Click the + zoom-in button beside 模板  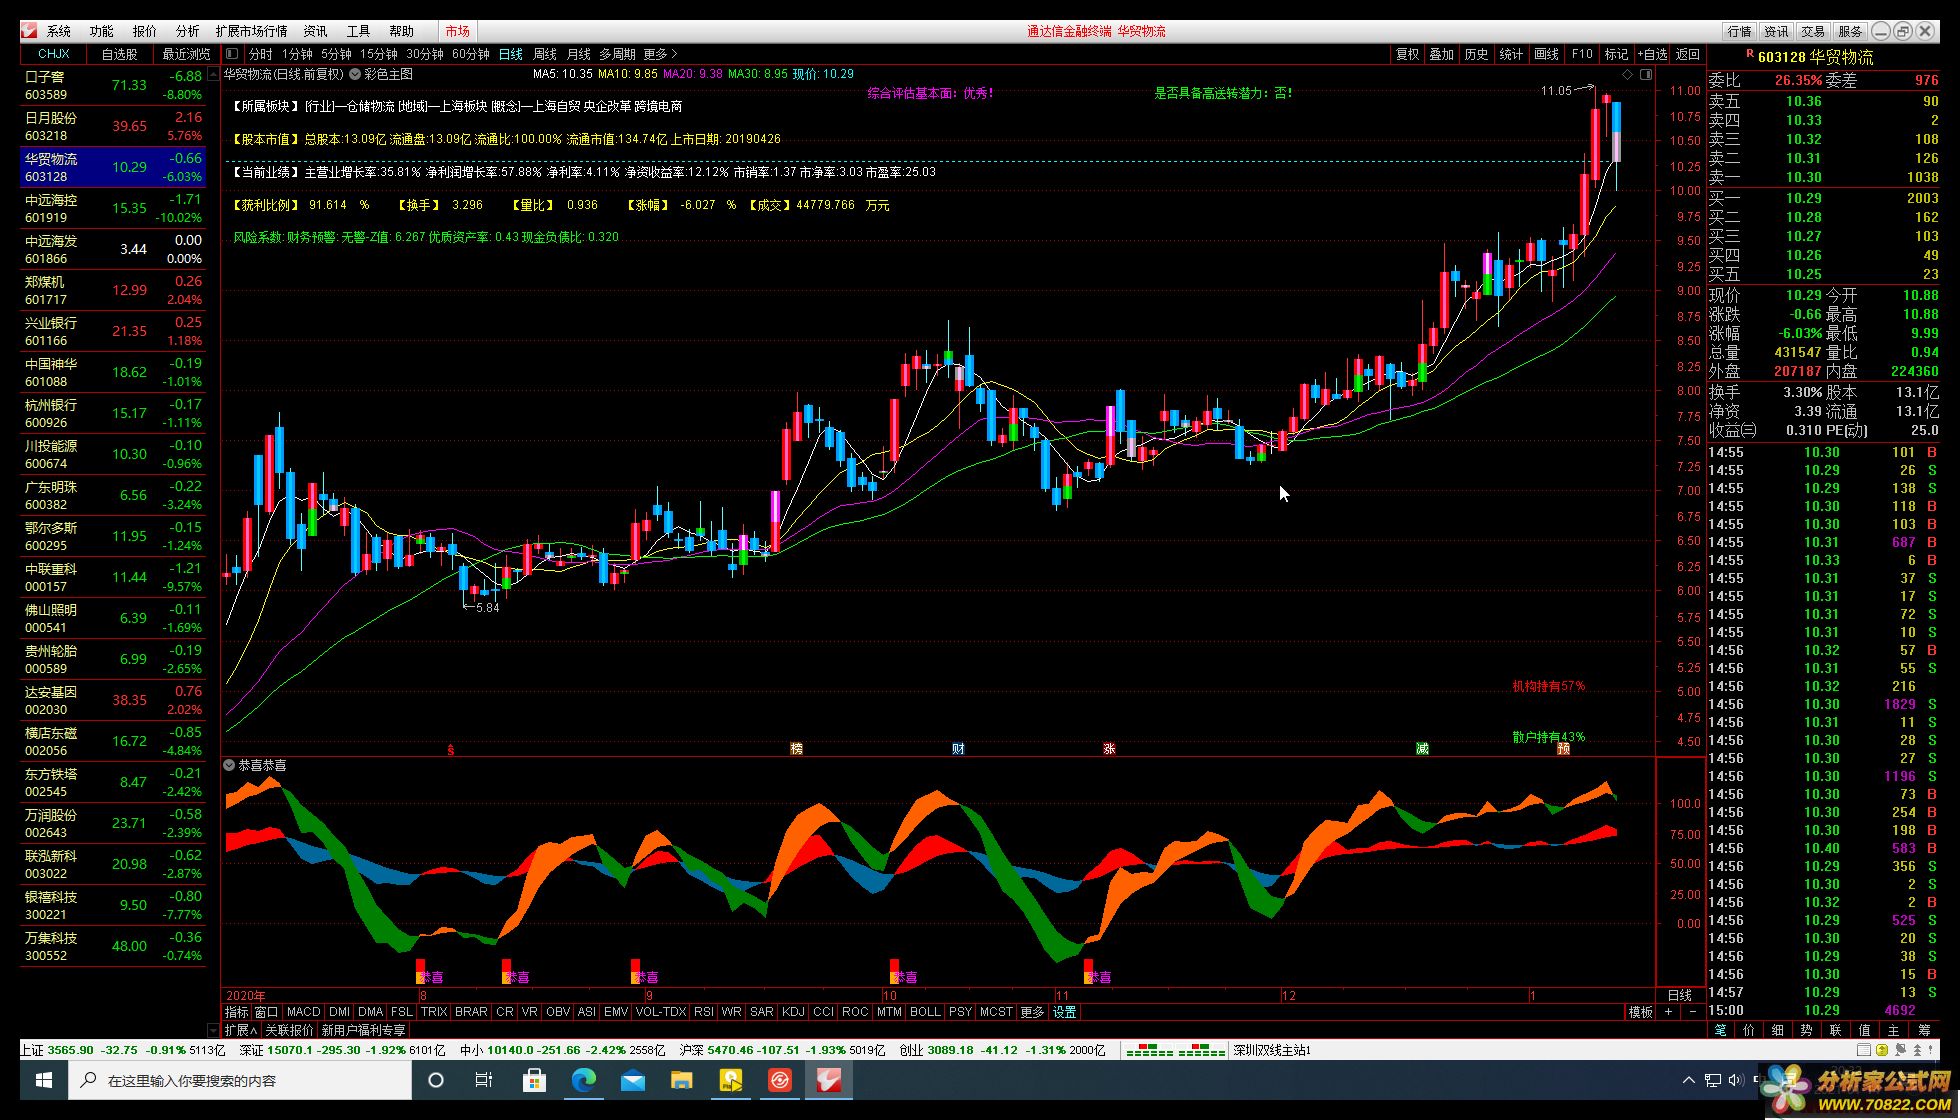pyautogui.click(x=1667, y=1012)
